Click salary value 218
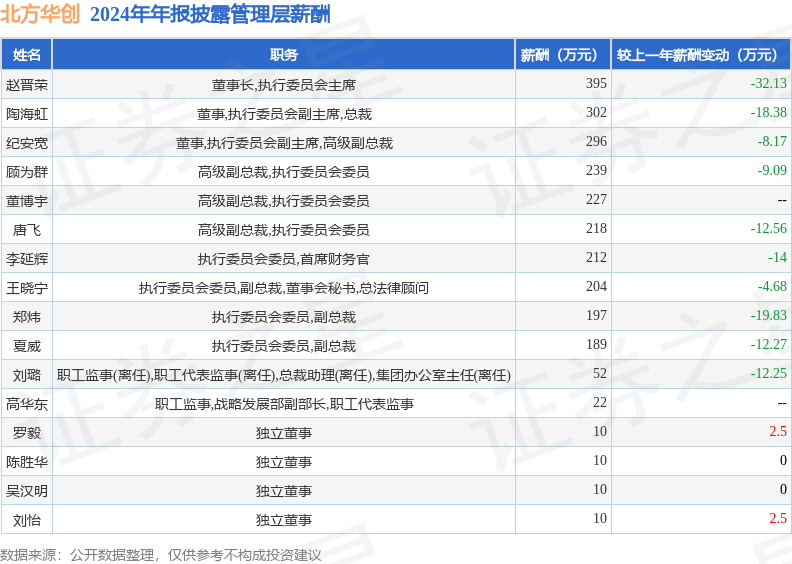The height and width of the screenshot is (564, 792). pyautogui.click(x=596, y=228)
